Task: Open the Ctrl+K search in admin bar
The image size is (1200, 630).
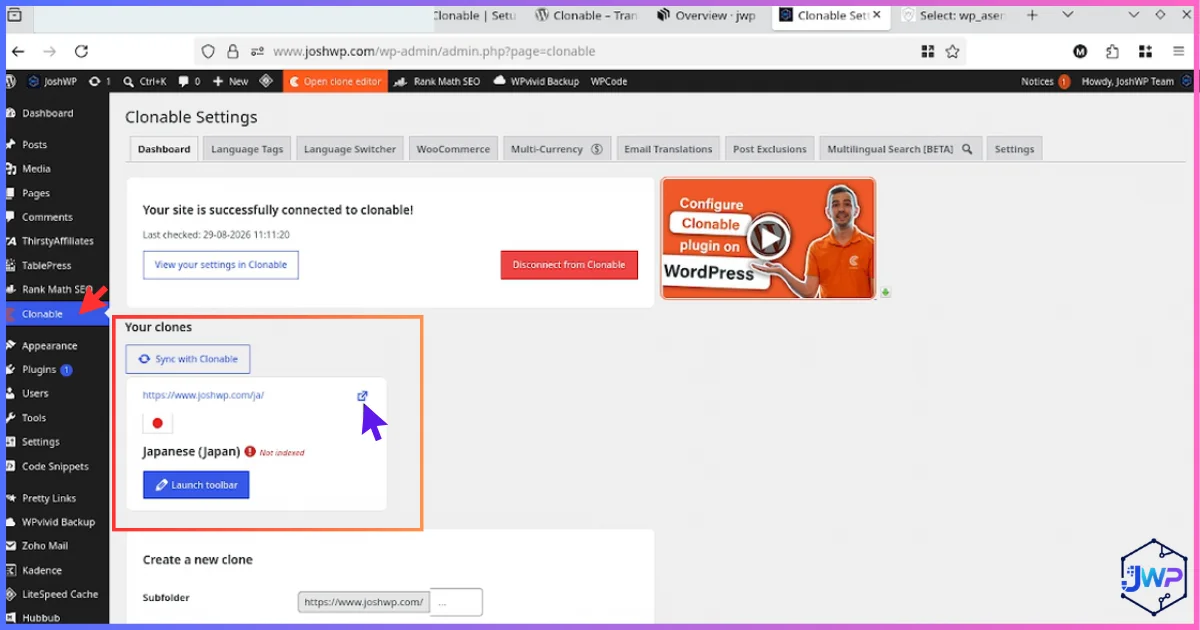Action: [x=144, y=81]
